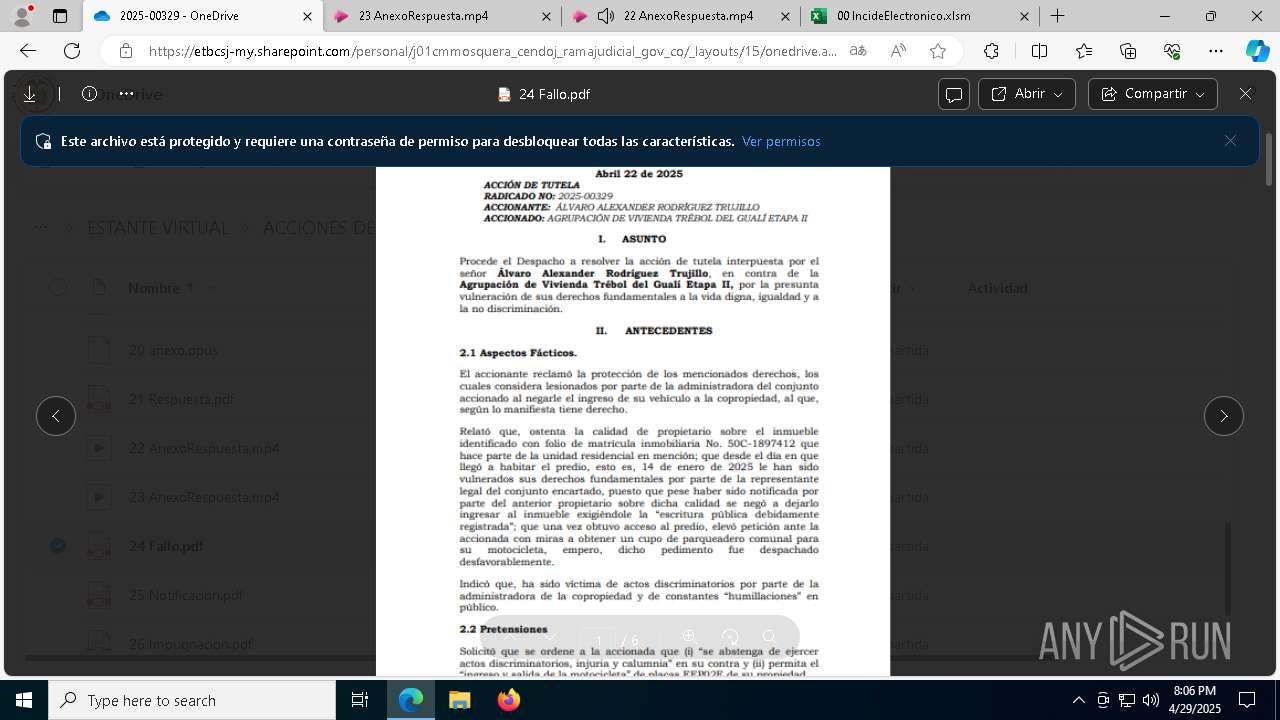Image resolution: width=1280 pixels, height=720 pixels.
Task: Open Collections panel
Action: point(1128,51)
